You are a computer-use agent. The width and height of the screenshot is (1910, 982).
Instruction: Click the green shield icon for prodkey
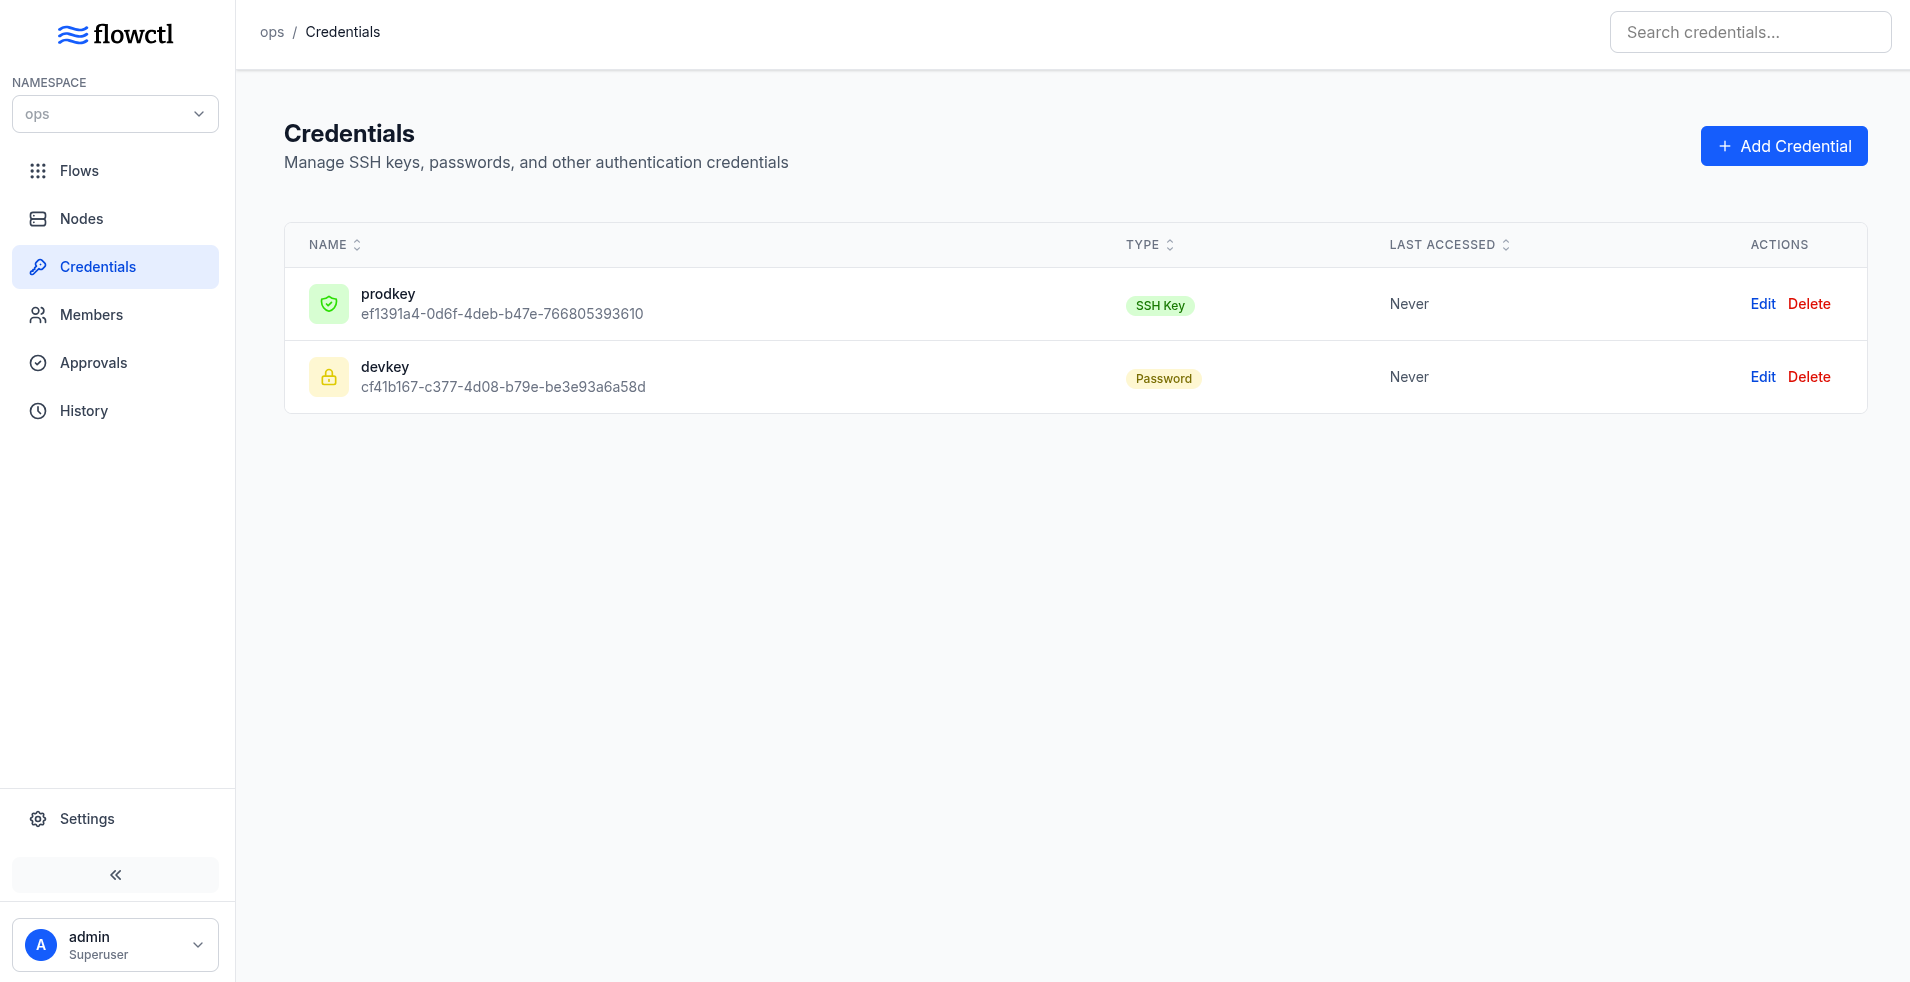click(329, 304)
